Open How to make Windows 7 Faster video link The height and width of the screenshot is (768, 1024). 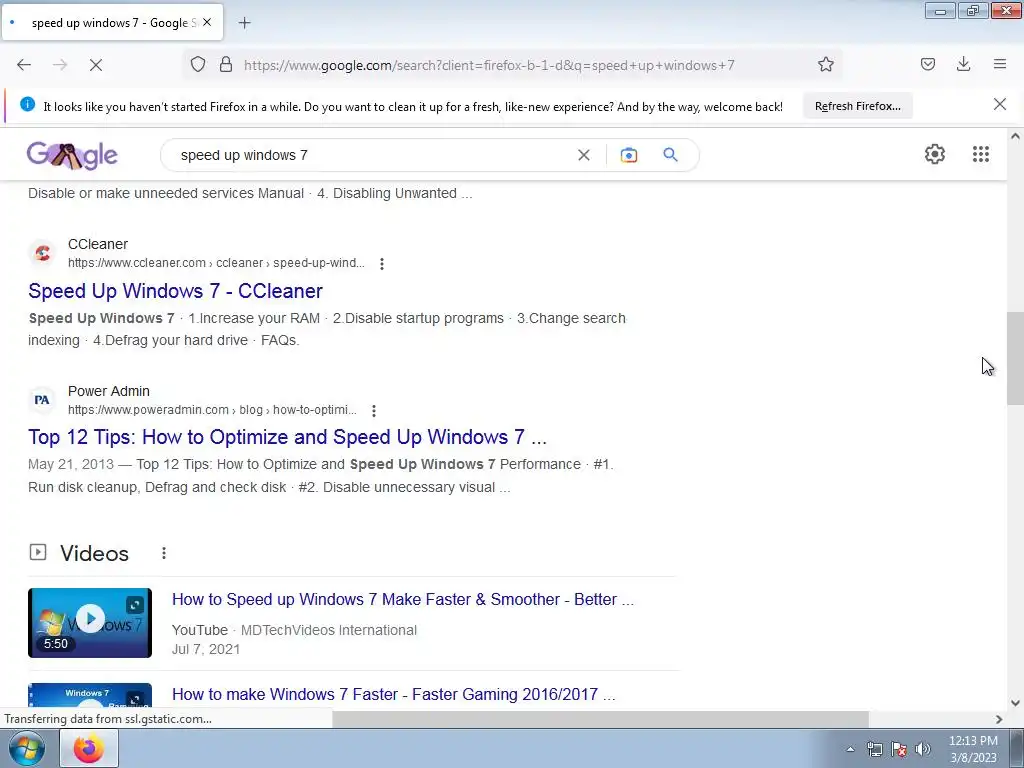[393, 694]
